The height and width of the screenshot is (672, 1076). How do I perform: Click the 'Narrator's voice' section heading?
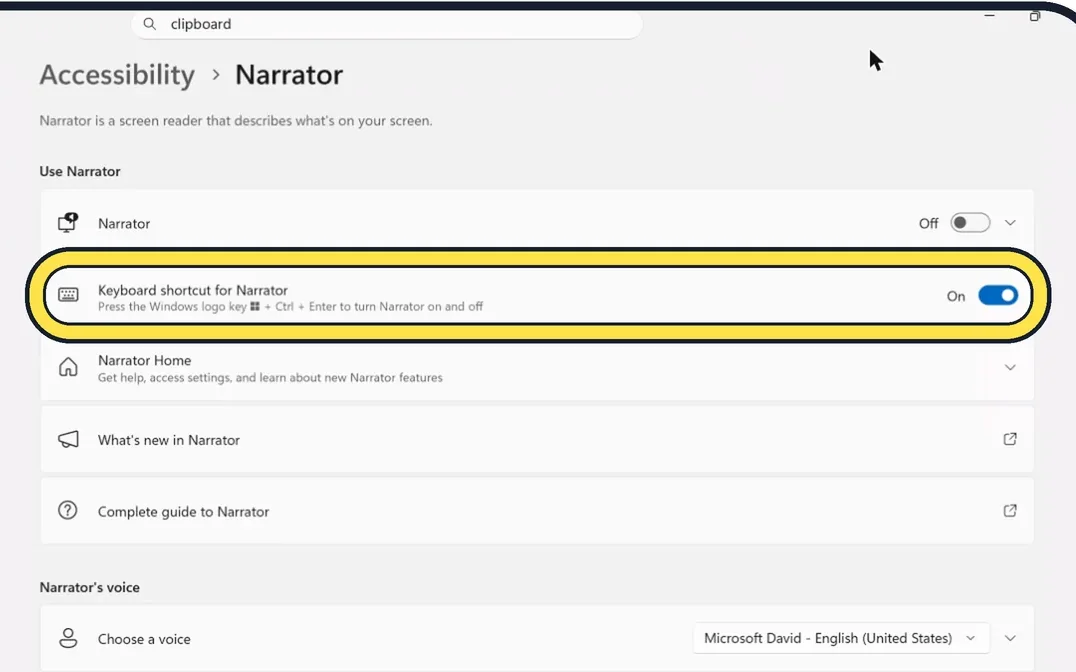point(89,588)
